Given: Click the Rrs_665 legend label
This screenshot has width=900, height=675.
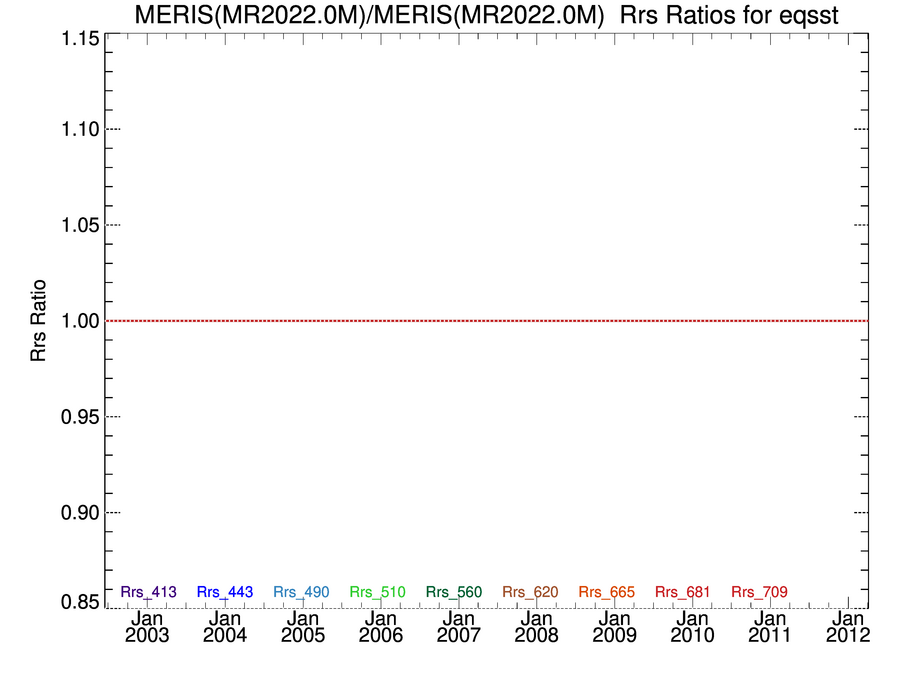Looking at the screenshot, I should click(x=607, y=592).
